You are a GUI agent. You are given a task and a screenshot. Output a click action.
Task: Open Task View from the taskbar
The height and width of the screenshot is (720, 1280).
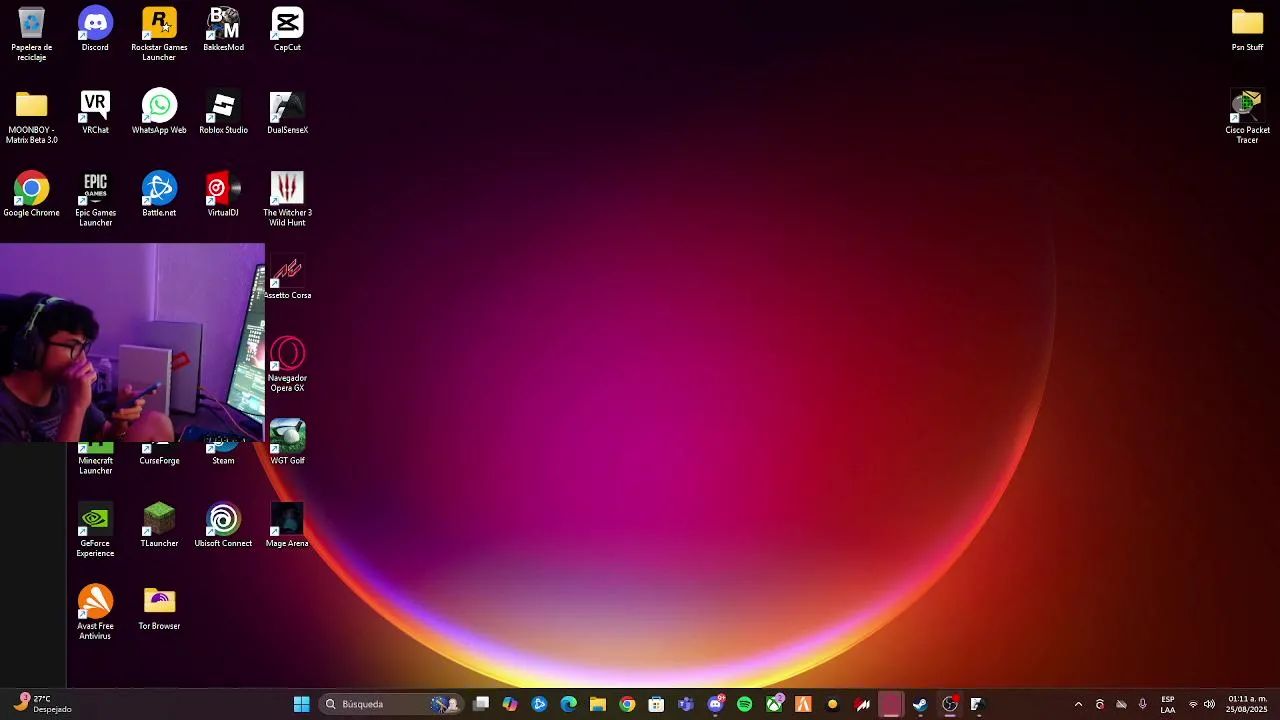pos(481,704)
